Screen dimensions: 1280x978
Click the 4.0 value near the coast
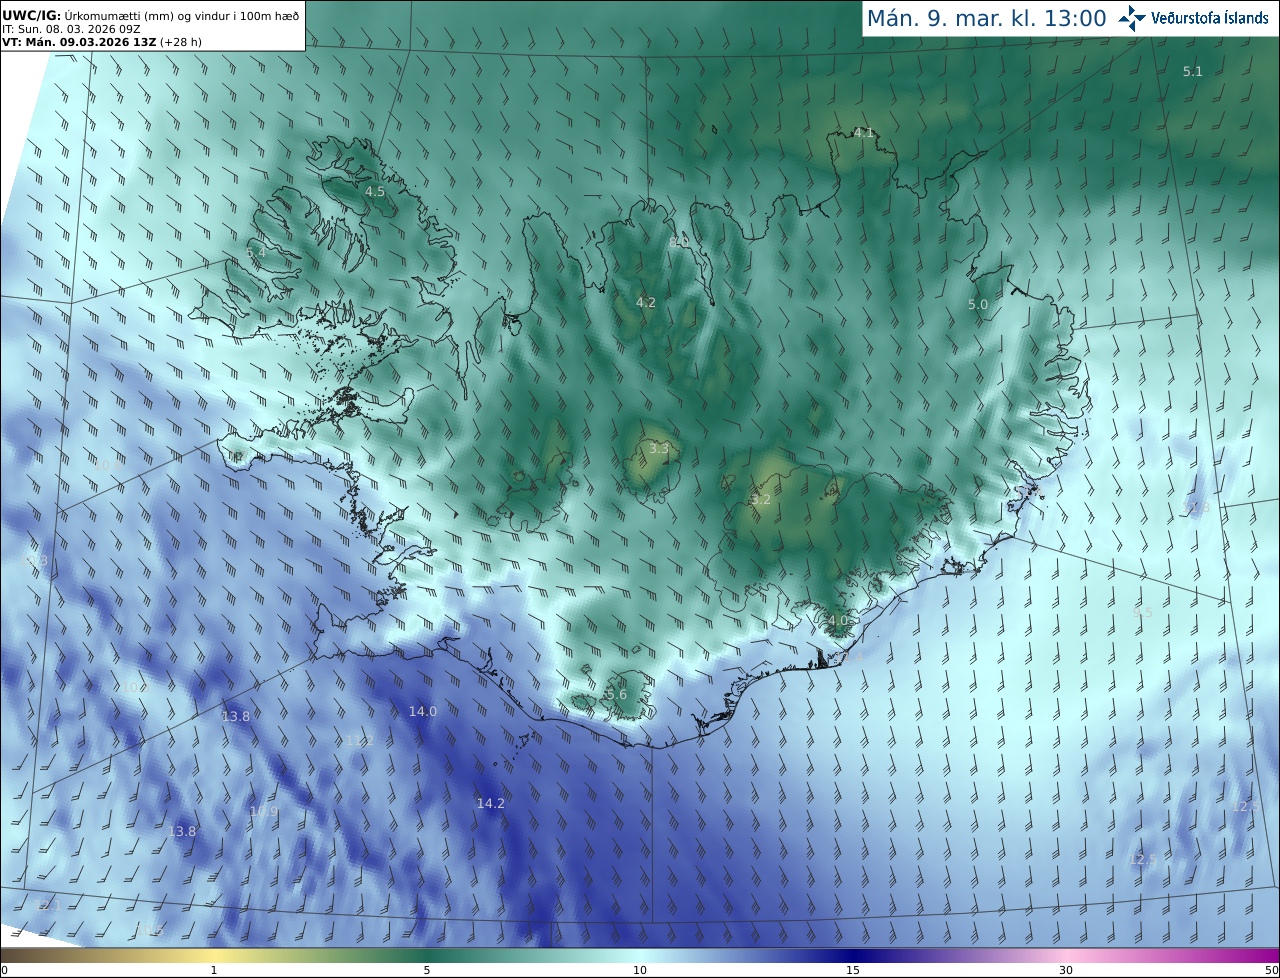click(837, 620)
